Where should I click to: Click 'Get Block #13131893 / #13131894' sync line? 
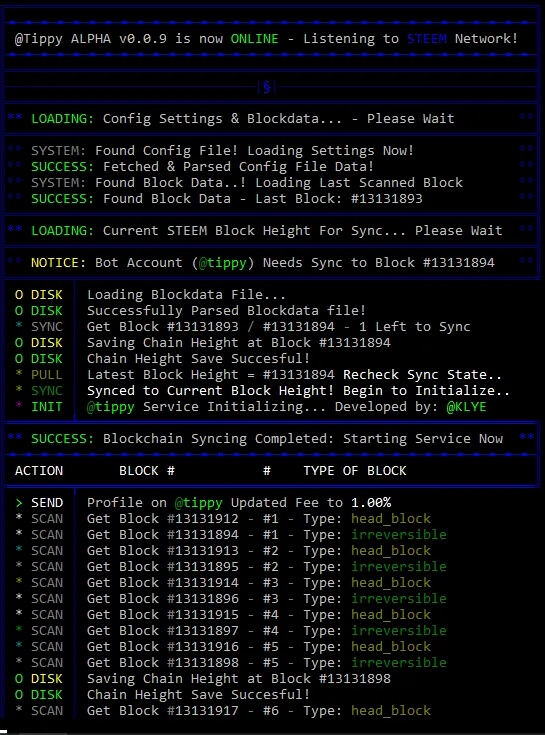pyautogui.click(x=278, y=326)
